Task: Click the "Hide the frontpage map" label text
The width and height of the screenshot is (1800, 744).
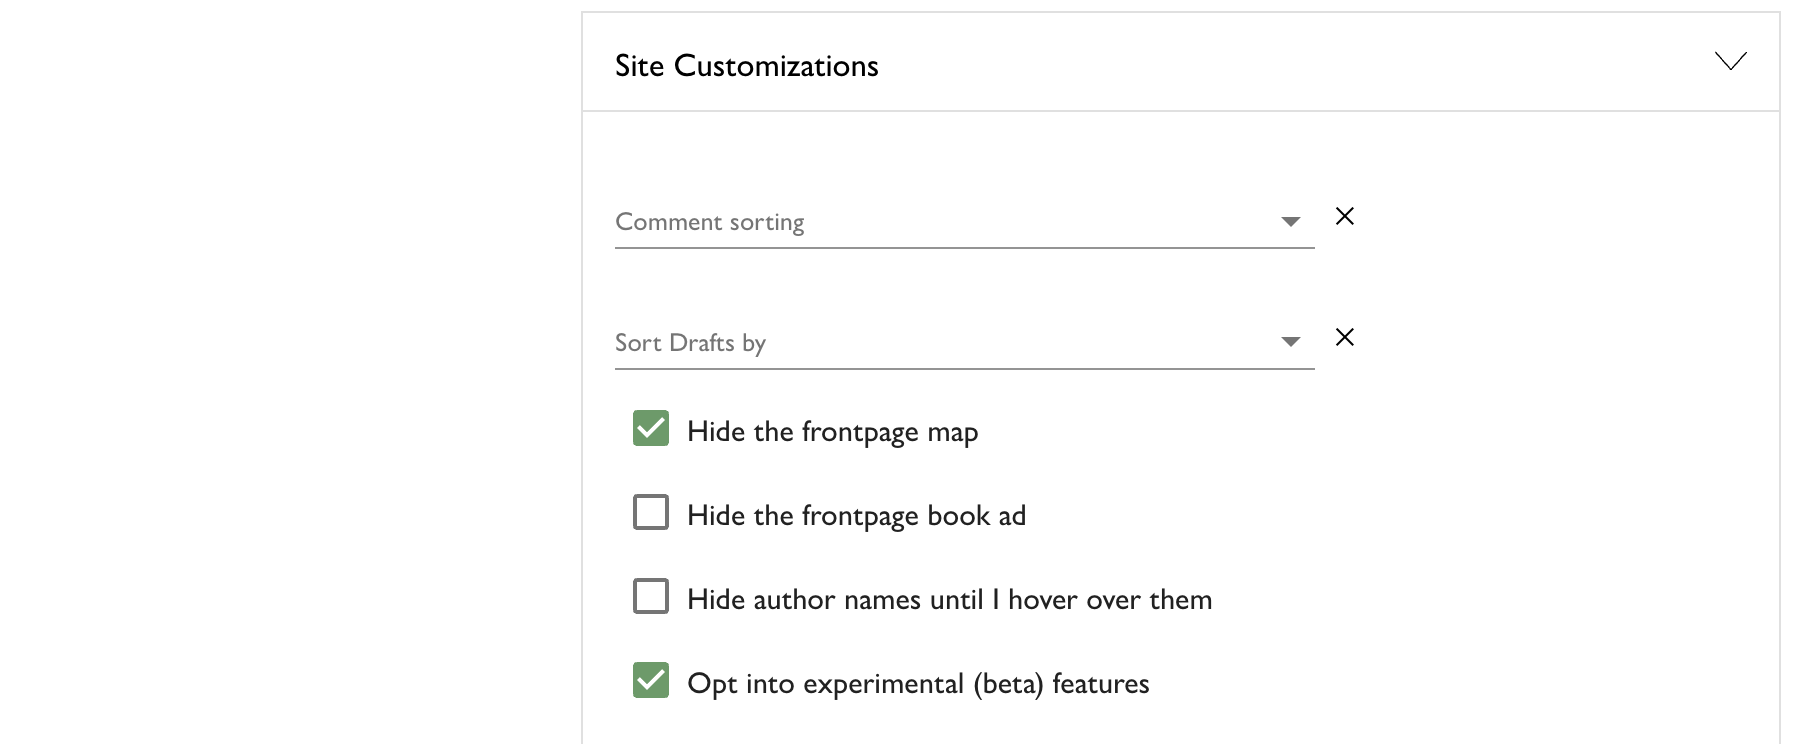Action: [x=832, y=432]
